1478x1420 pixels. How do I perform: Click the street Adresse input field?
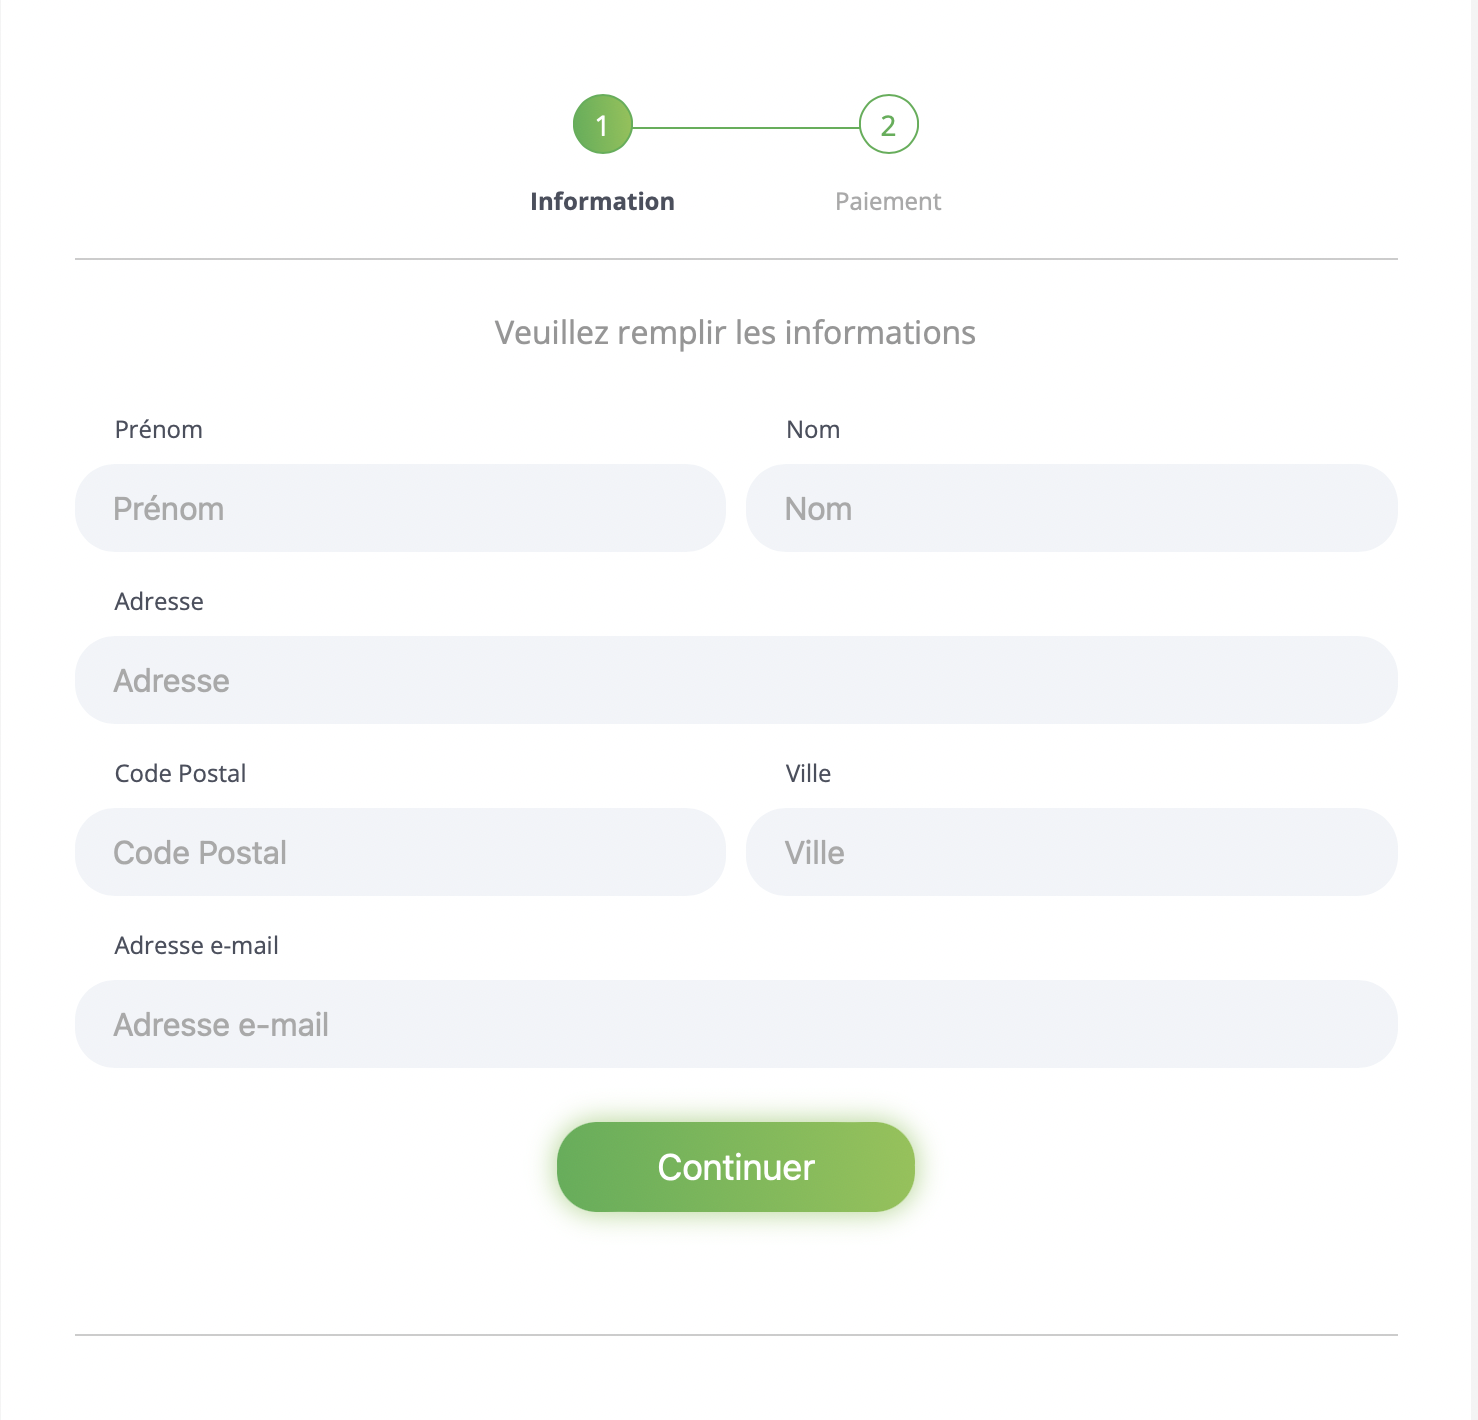pos(736,680)
